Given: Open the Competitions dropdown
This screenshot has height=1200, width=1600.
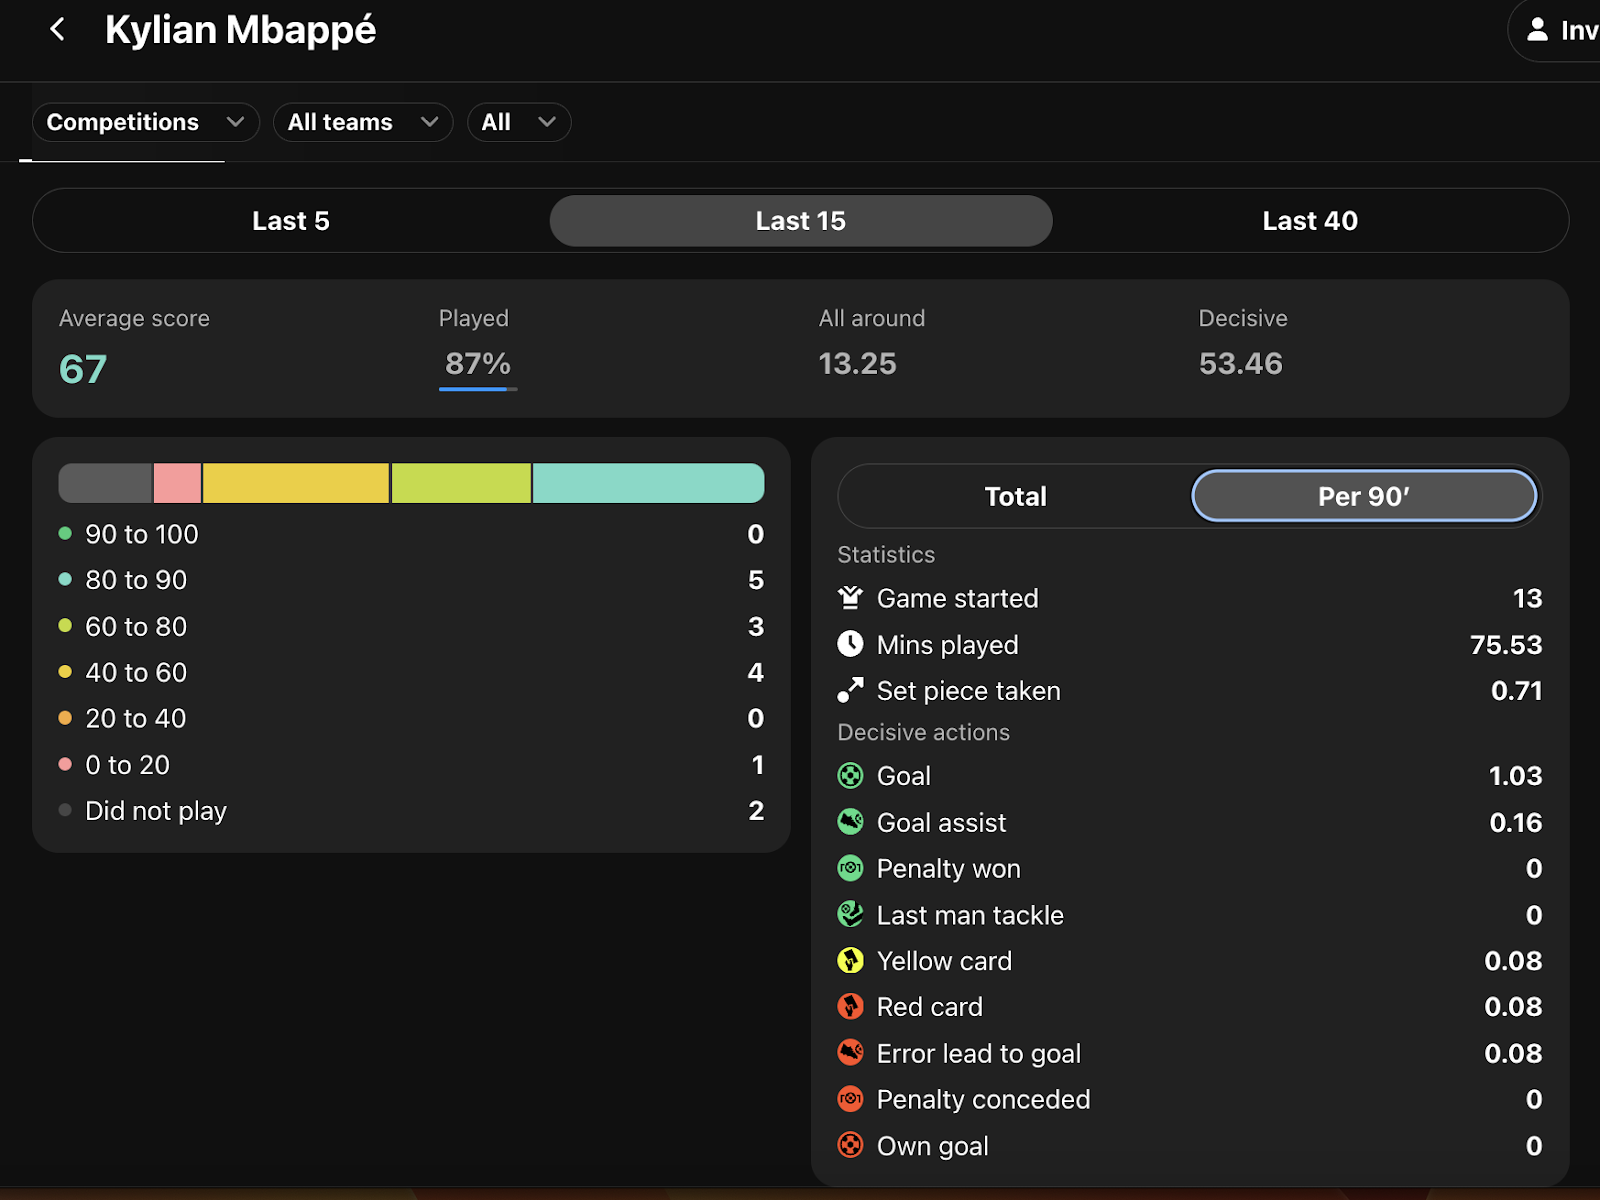Looking at the screenshot, I should (146, 122).
